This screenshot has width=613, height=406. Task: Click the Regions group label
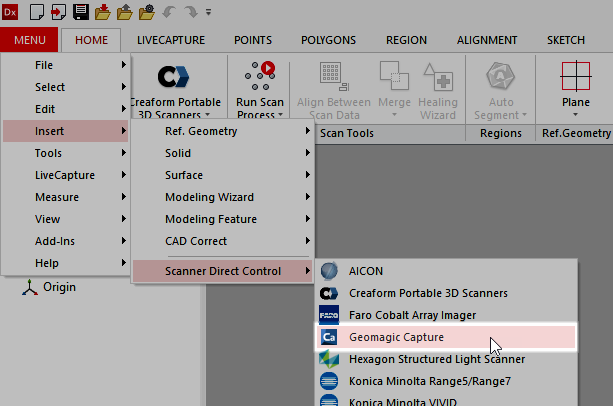(x=501, y=133)
